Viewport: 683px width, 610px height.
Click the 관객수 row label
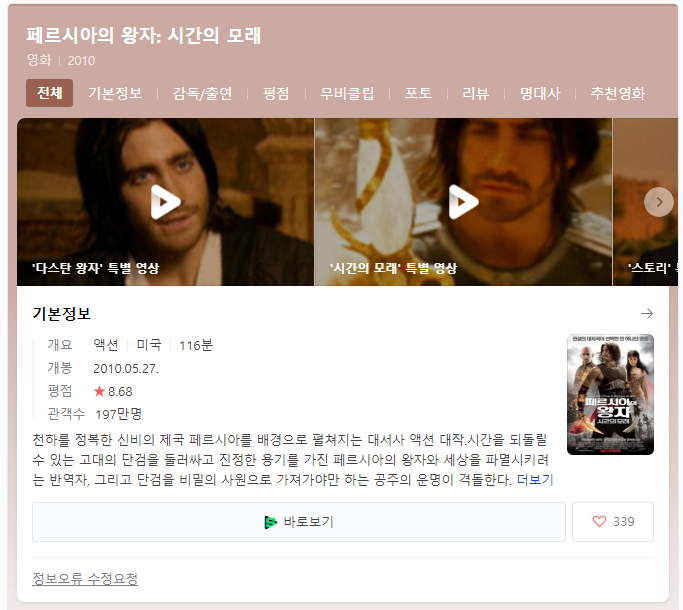click(66, 414)
